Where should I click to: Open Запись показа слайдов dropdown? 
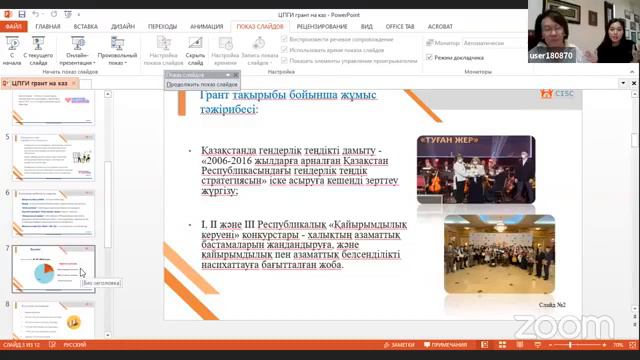click(x=260, y=51)
